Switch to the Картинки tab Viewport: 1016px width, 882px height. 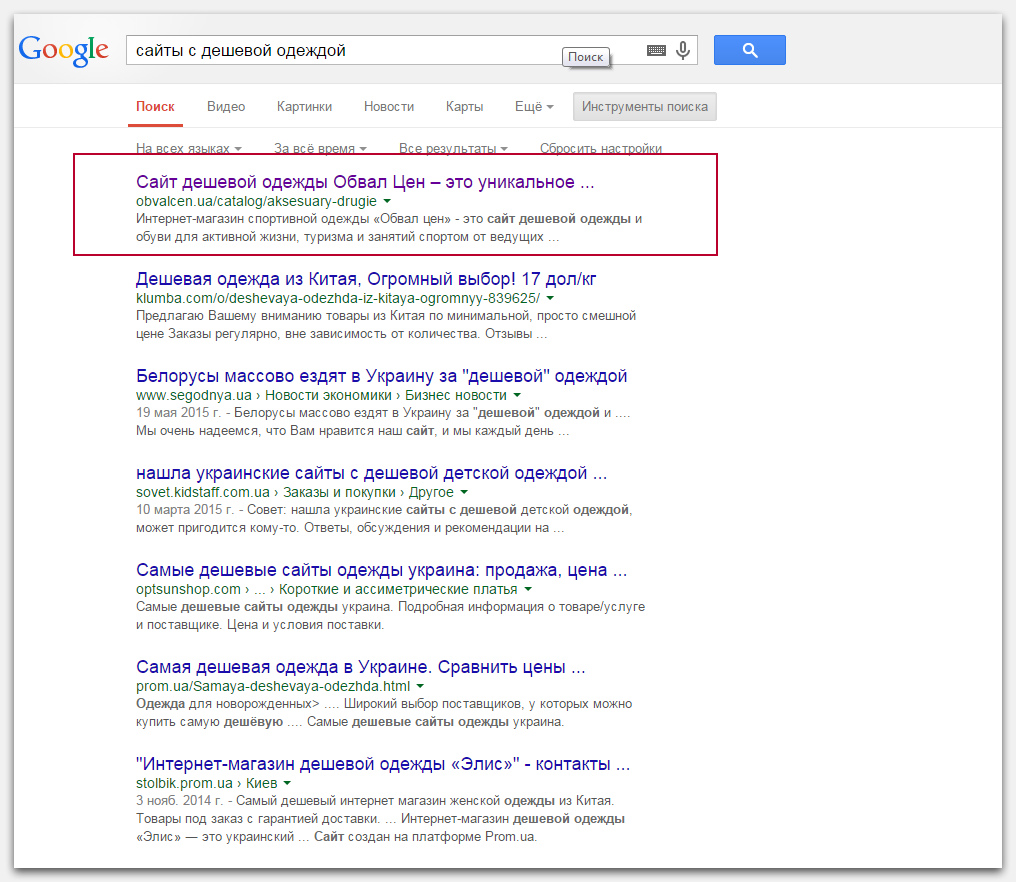tap(305, 106)
